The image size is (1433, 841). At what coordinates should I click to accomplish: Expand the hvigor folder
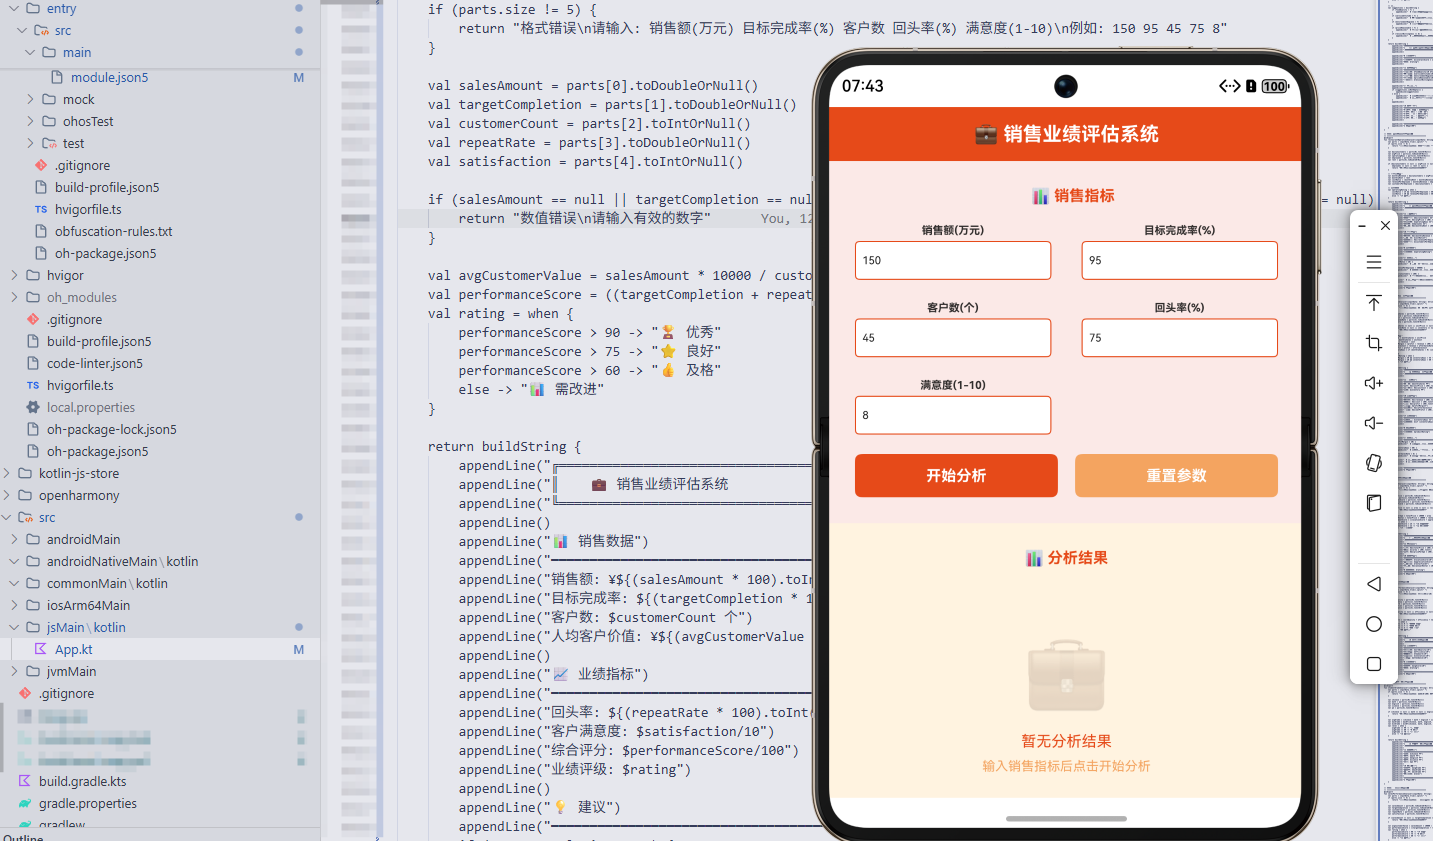(x=14, y=275)
